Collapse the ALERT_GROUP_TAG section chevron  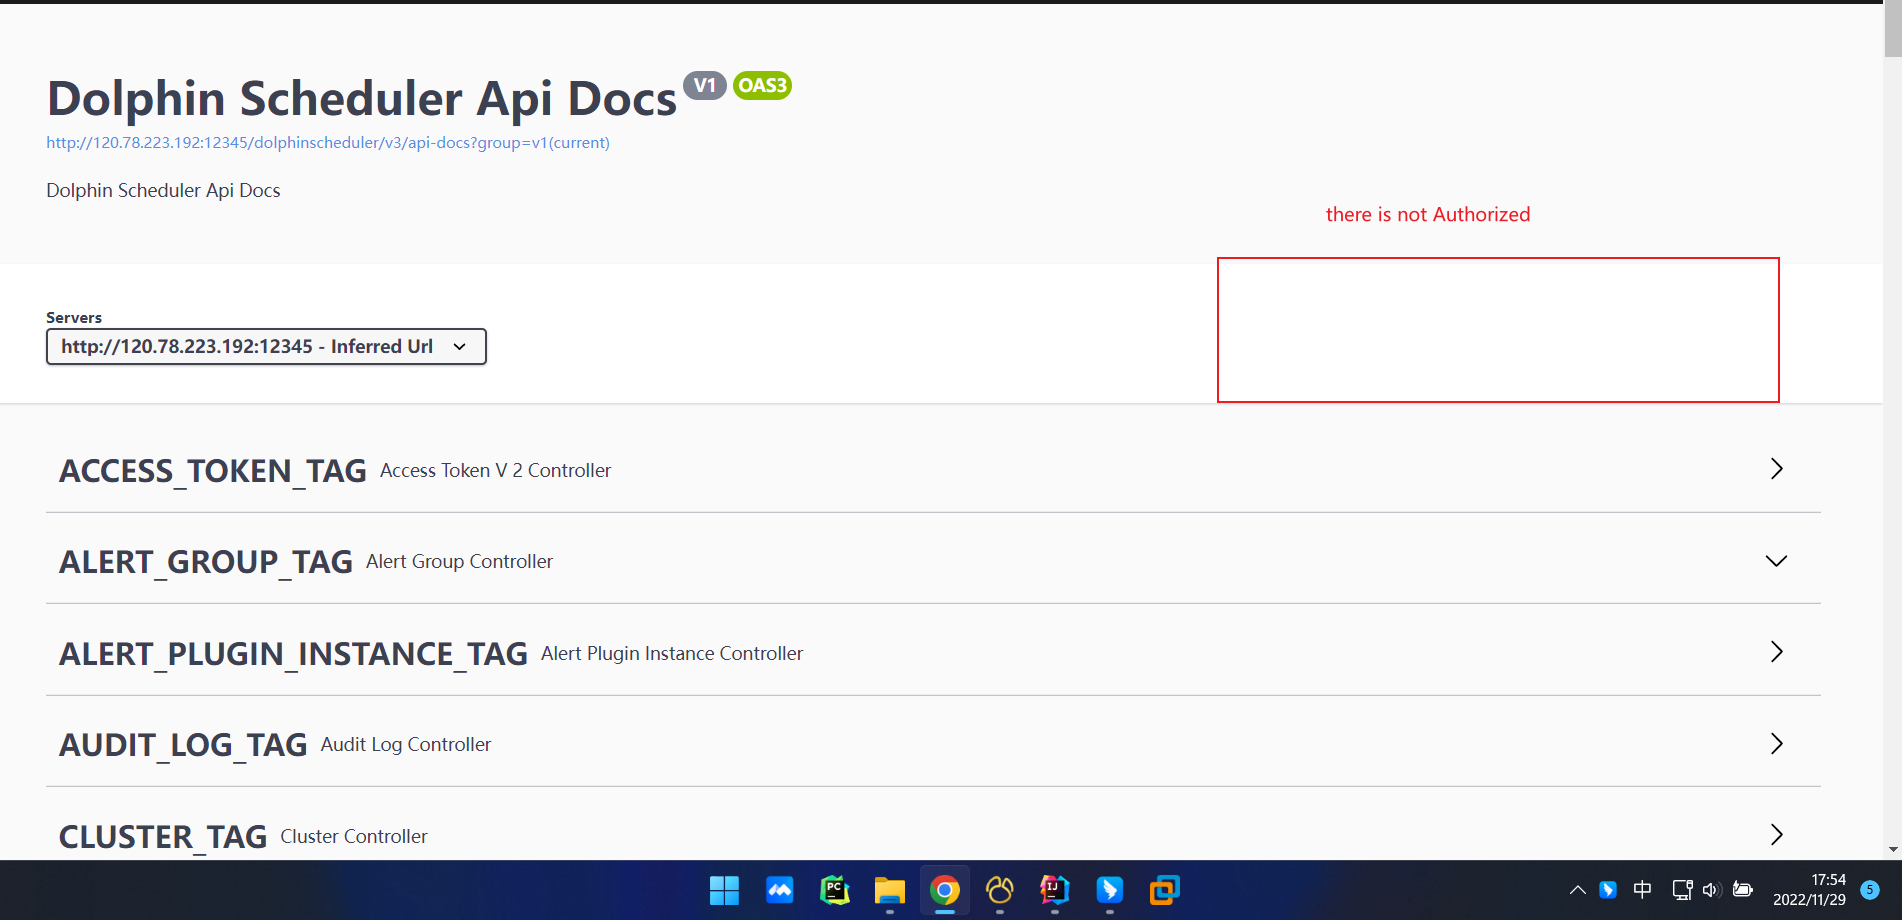pos(1776,561)
